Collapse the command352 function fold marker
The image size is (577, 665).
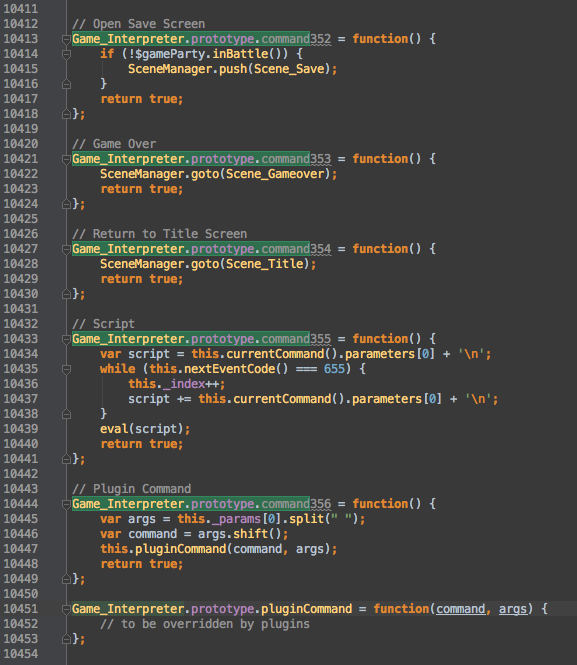[x=66, y=39]
